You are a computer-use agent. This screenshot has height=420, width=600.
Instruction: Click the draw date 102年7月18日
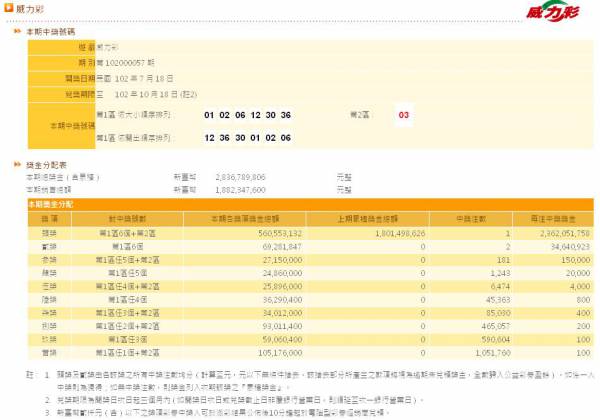click(x=144, y=78)
